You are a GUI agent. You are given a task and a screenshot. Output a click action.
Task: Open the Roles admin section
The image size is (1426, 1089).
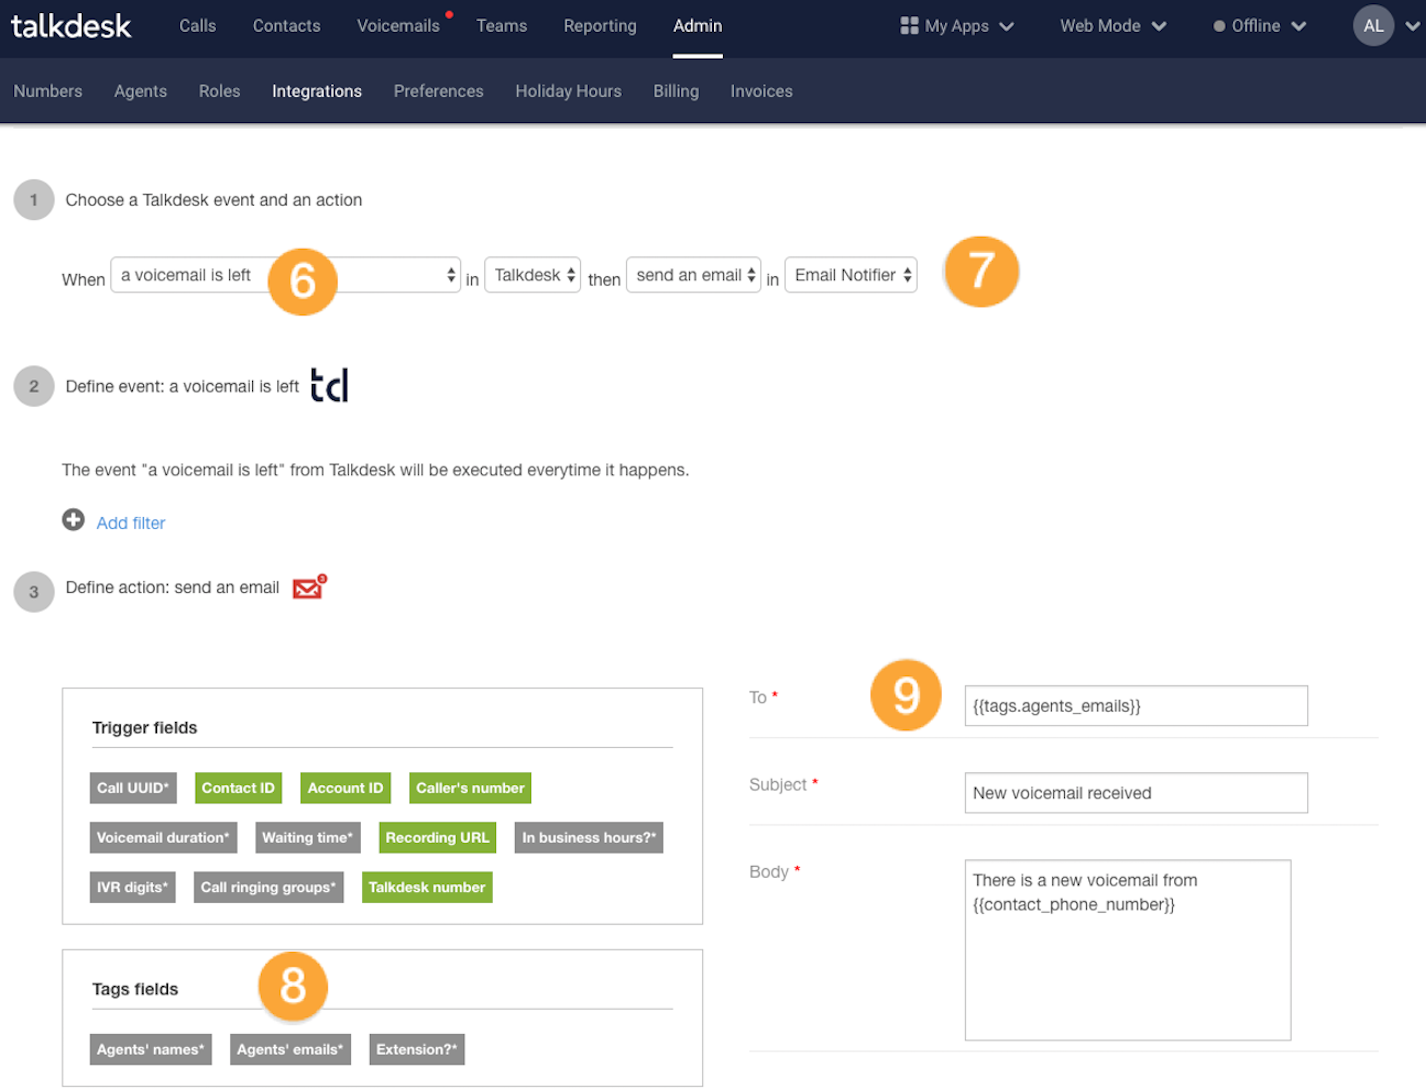tap(219, 91)
